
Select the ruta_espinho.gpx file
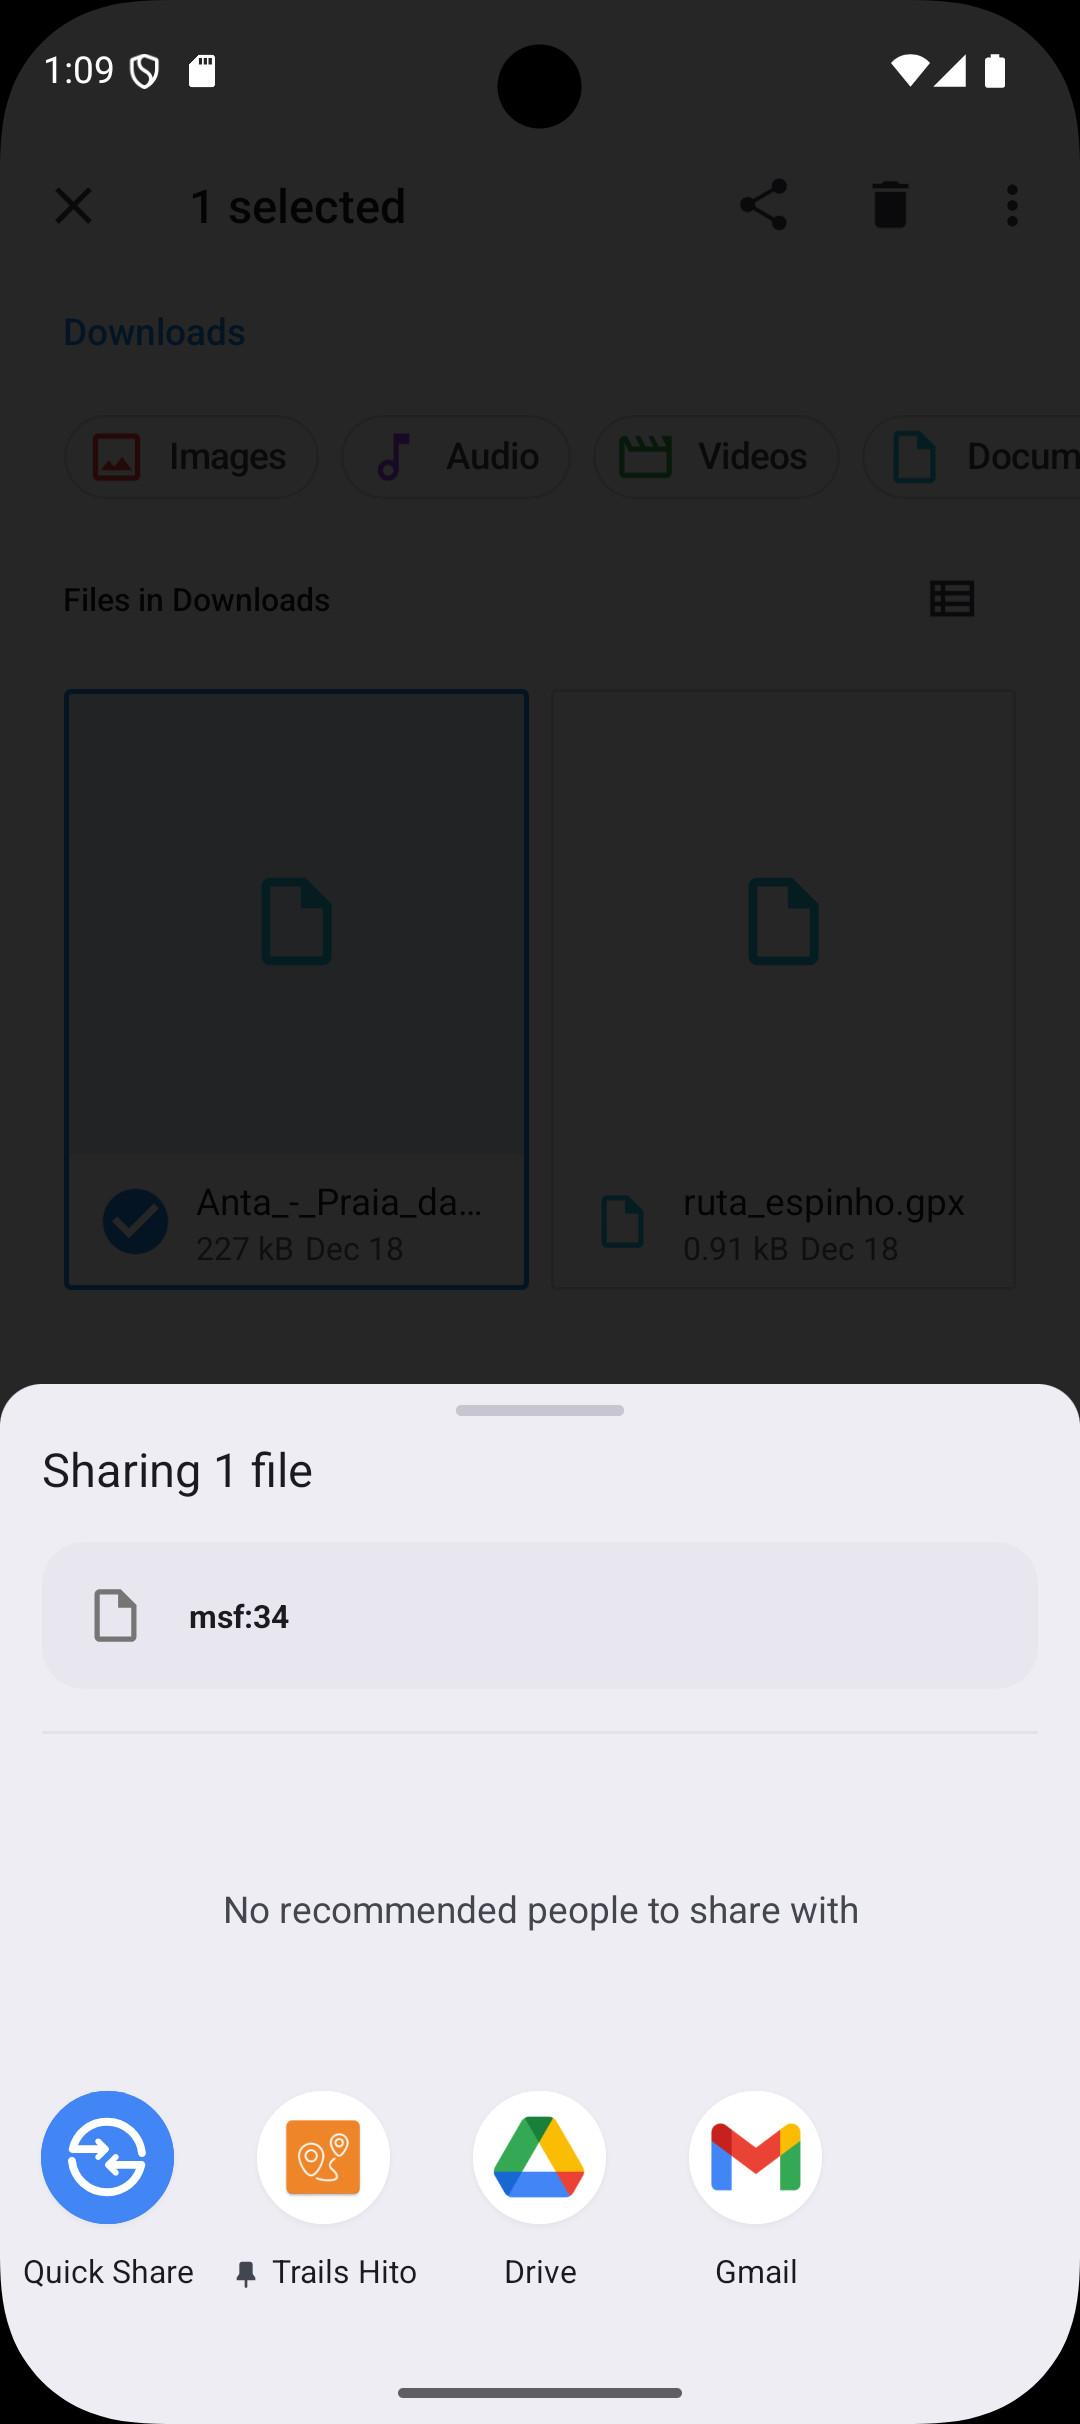[783, 989]
